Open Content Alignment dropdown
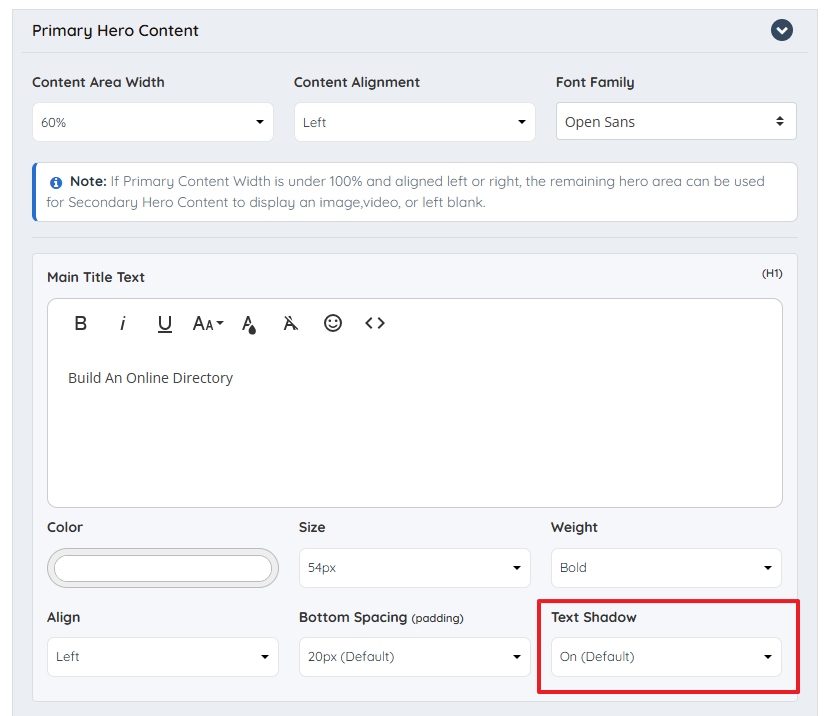This screenshot has width=830, height=716. [x=414, y=122]
